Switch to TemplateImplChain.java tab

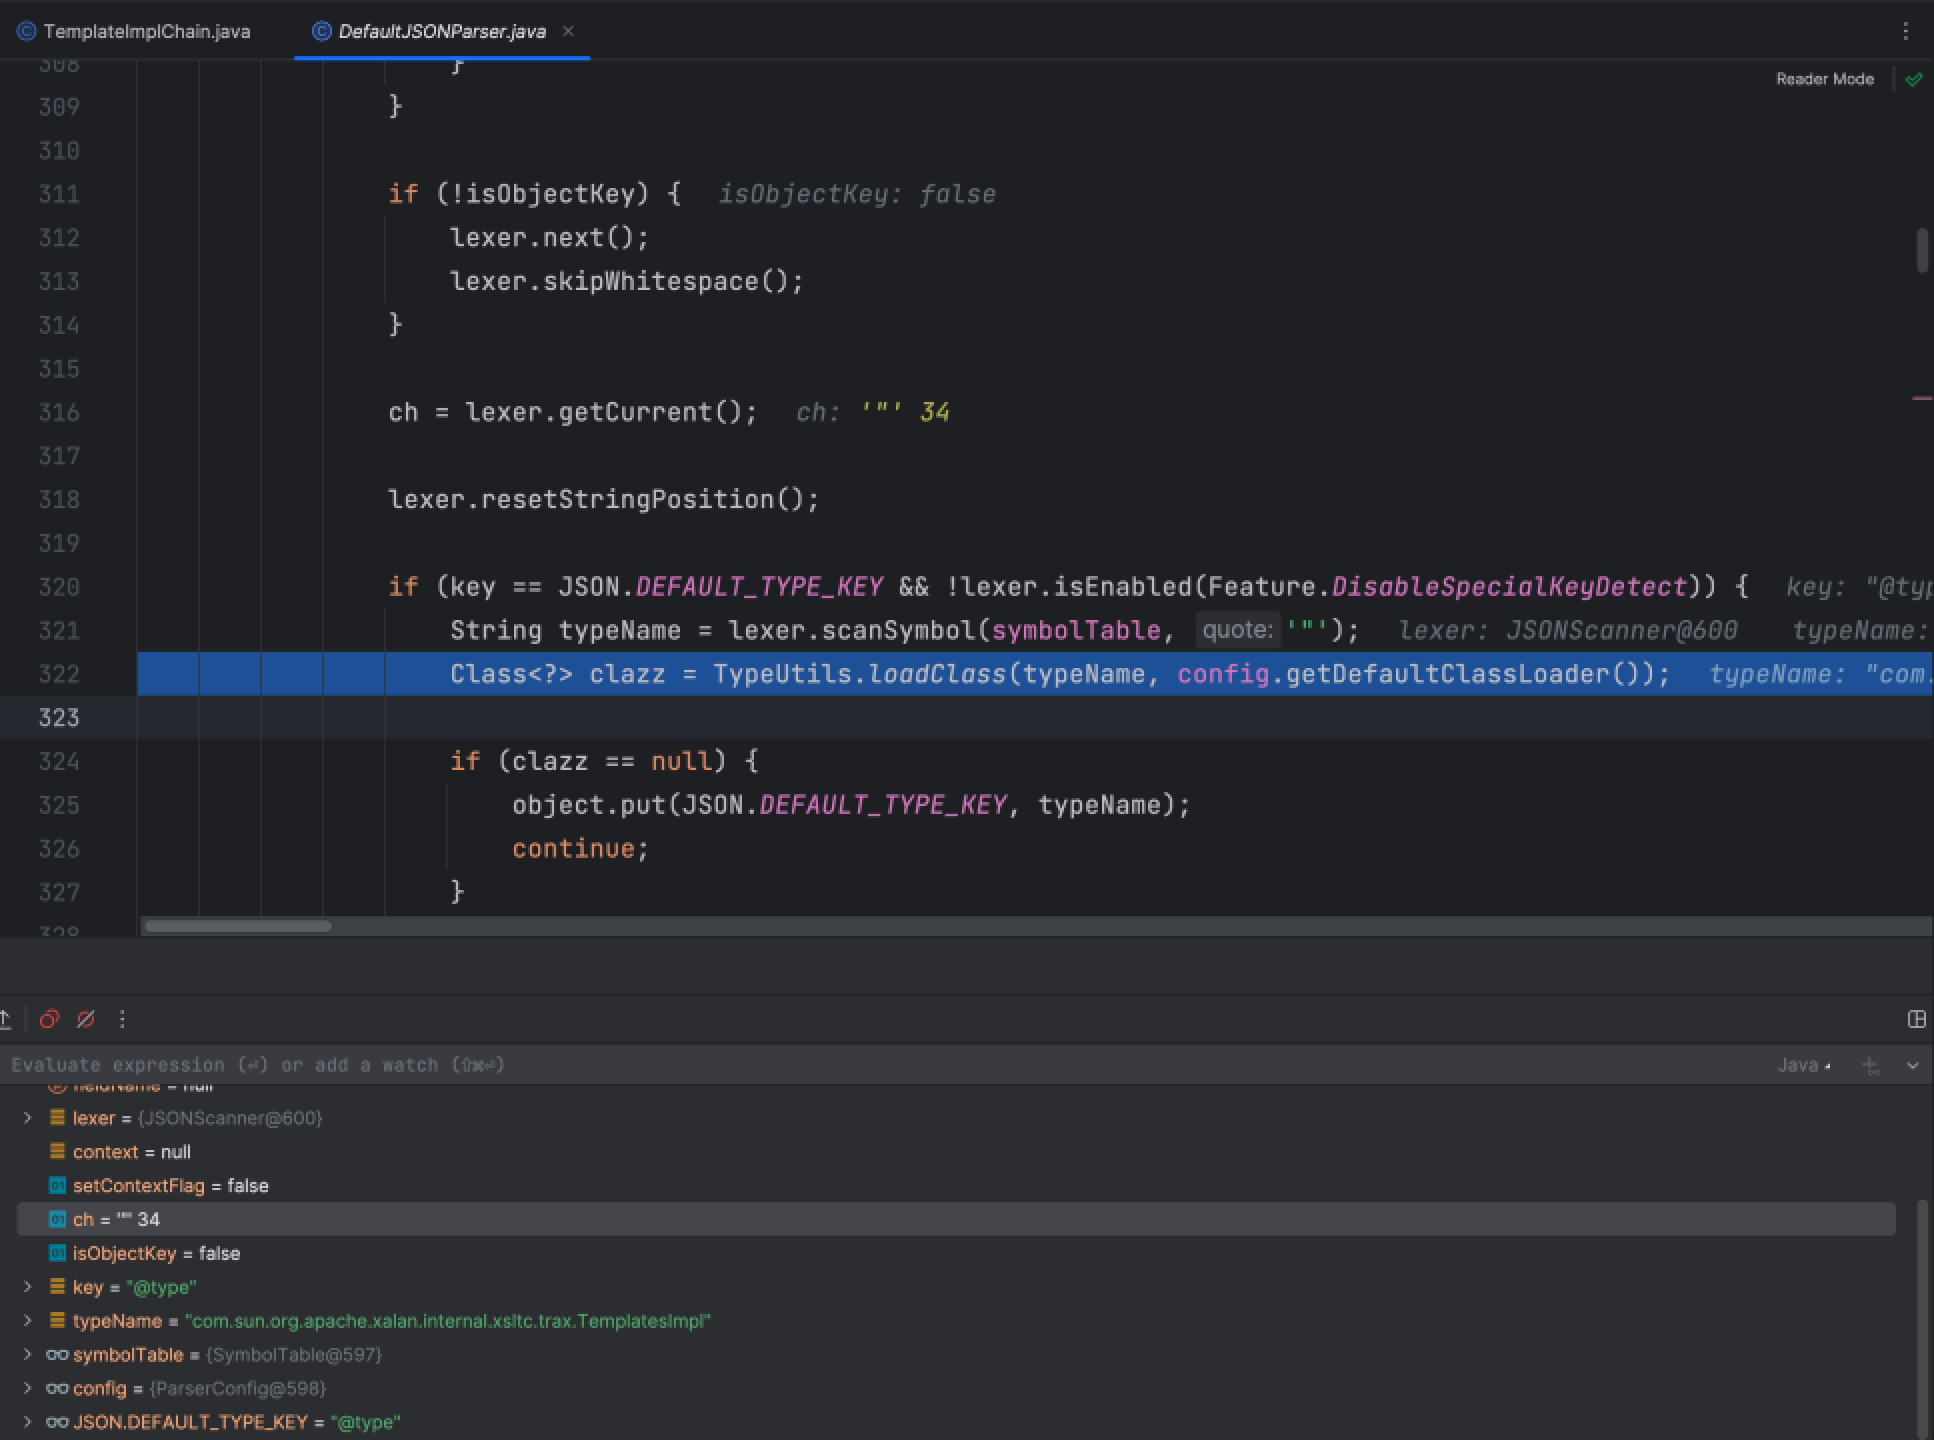point(134,31)
